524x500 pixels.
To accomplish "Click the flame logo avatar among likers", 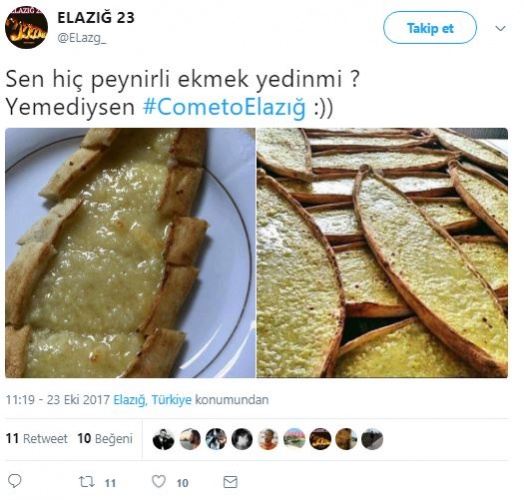I will pos(320,439).
